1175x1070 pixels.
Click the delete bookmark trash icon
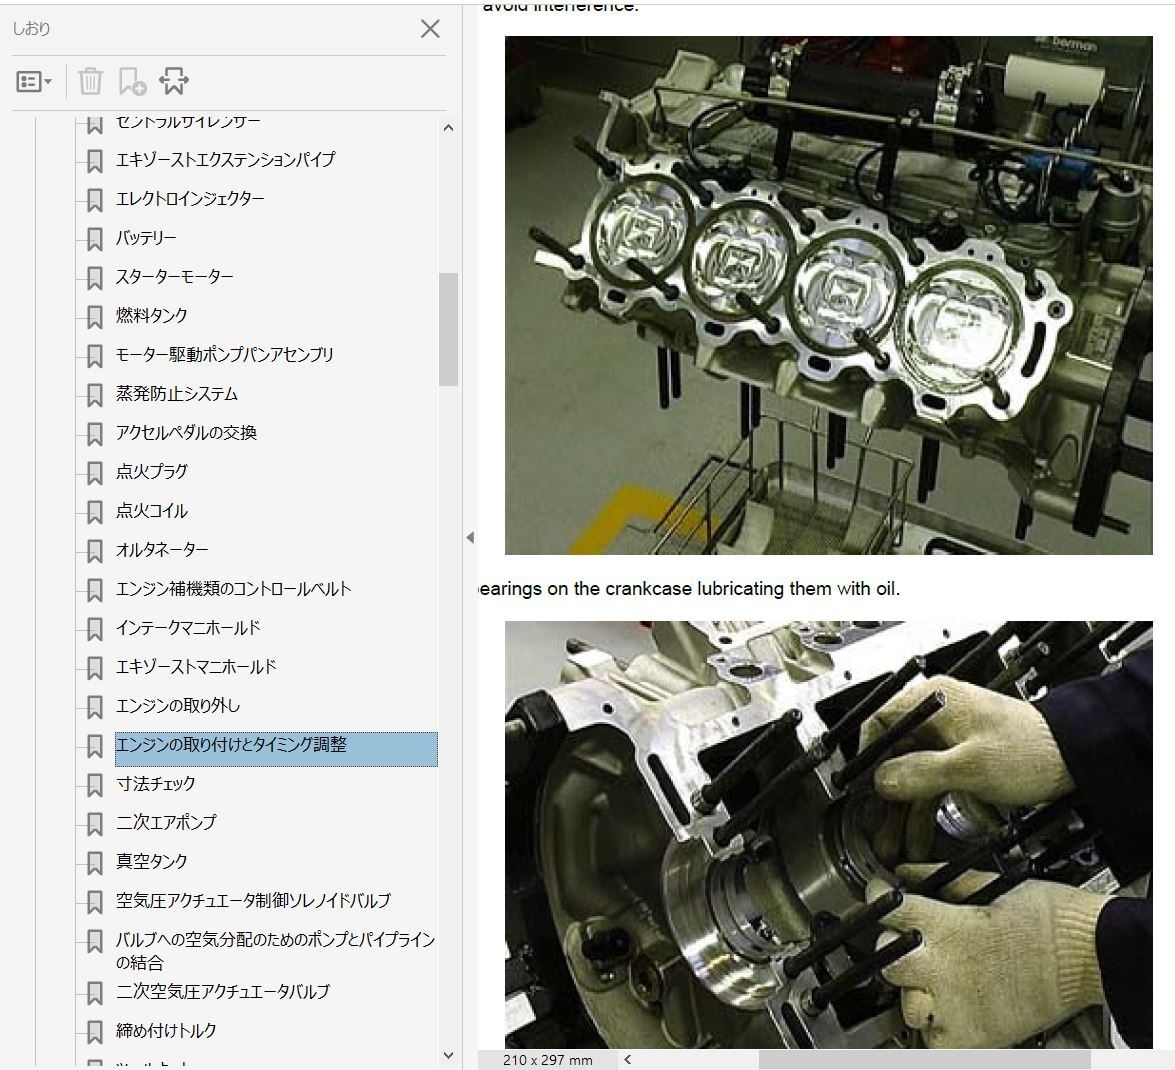(90, 82)
